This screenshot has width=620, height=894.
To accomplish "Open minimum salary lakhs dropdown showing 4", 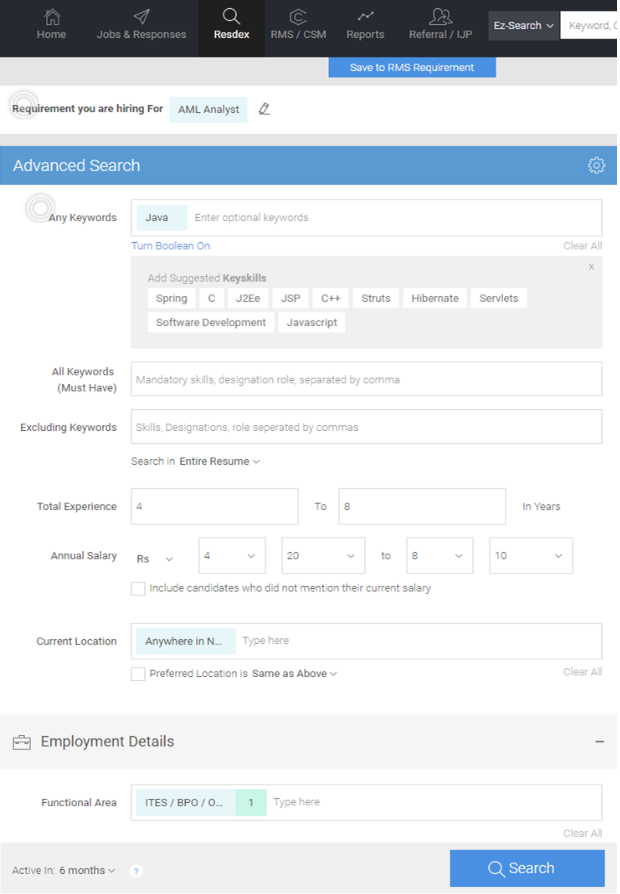I will [232, 555].
